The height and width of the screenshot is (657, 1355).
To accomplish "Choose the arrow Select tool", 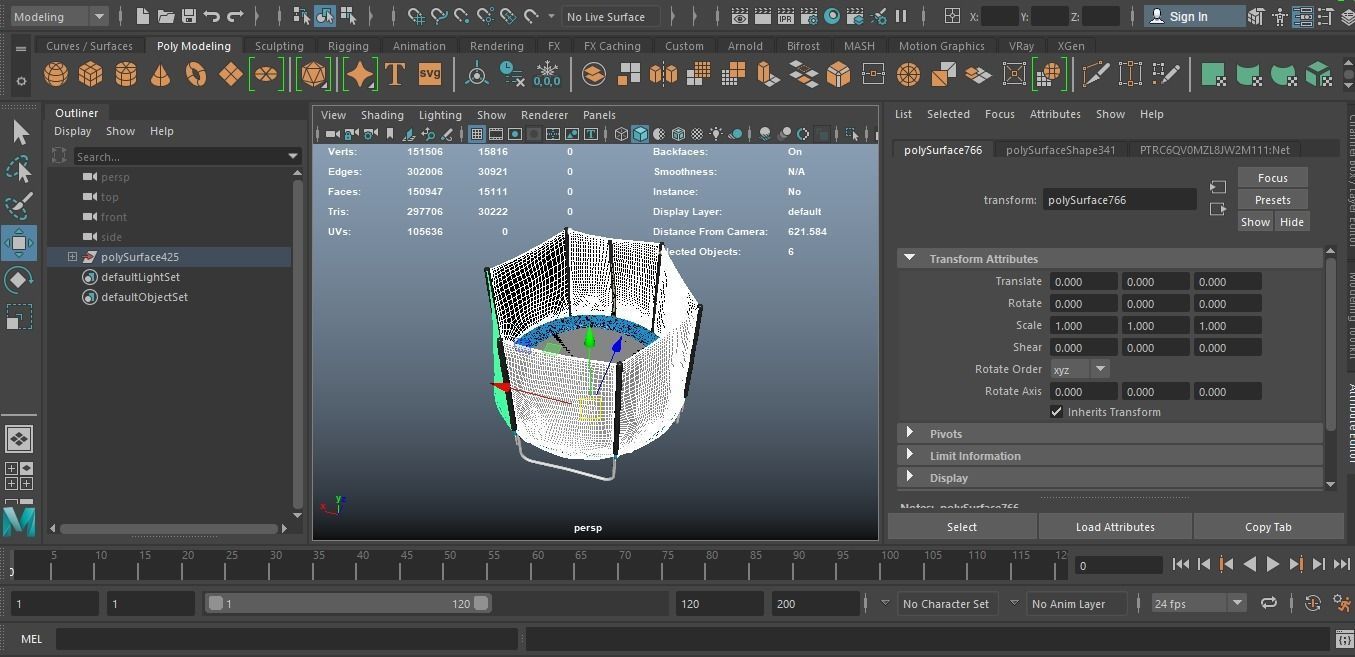I will point(19,133).
